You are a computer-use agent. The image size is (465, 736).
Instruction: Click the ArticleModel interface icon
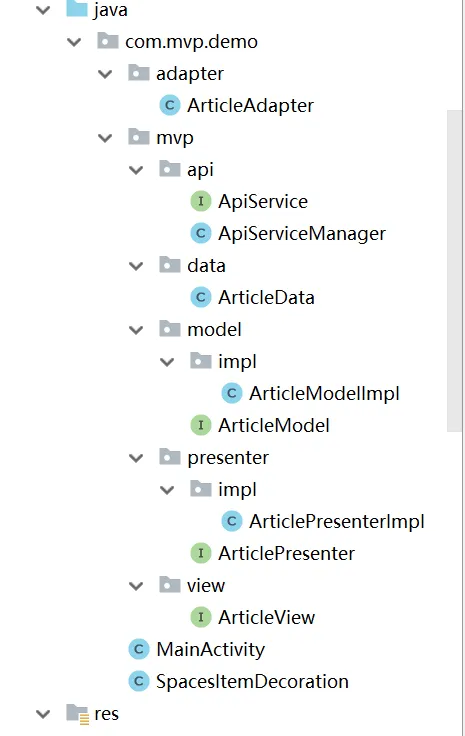(201, 425)
